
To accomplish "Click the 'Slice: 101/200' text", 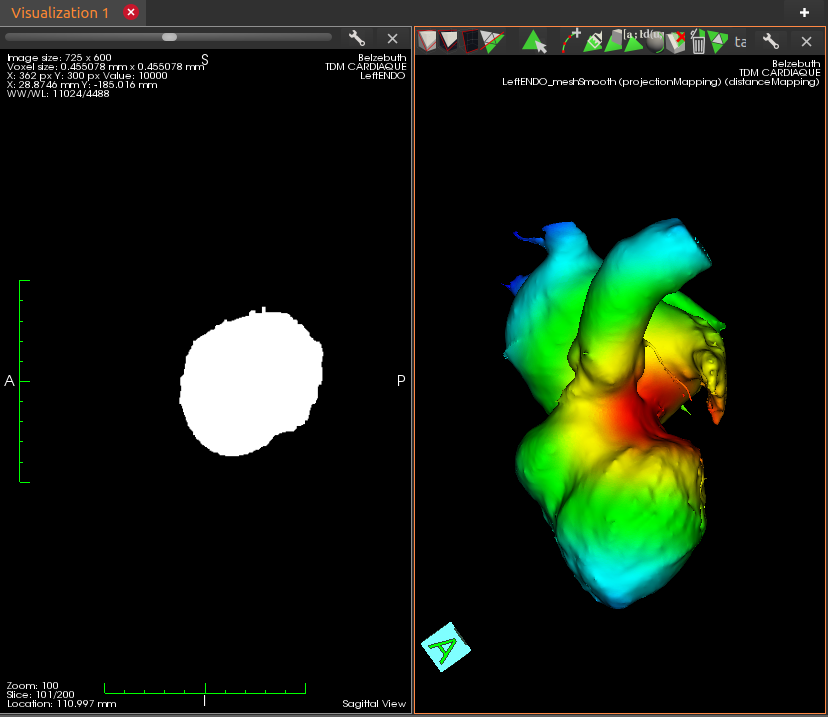I will point(41,695).
